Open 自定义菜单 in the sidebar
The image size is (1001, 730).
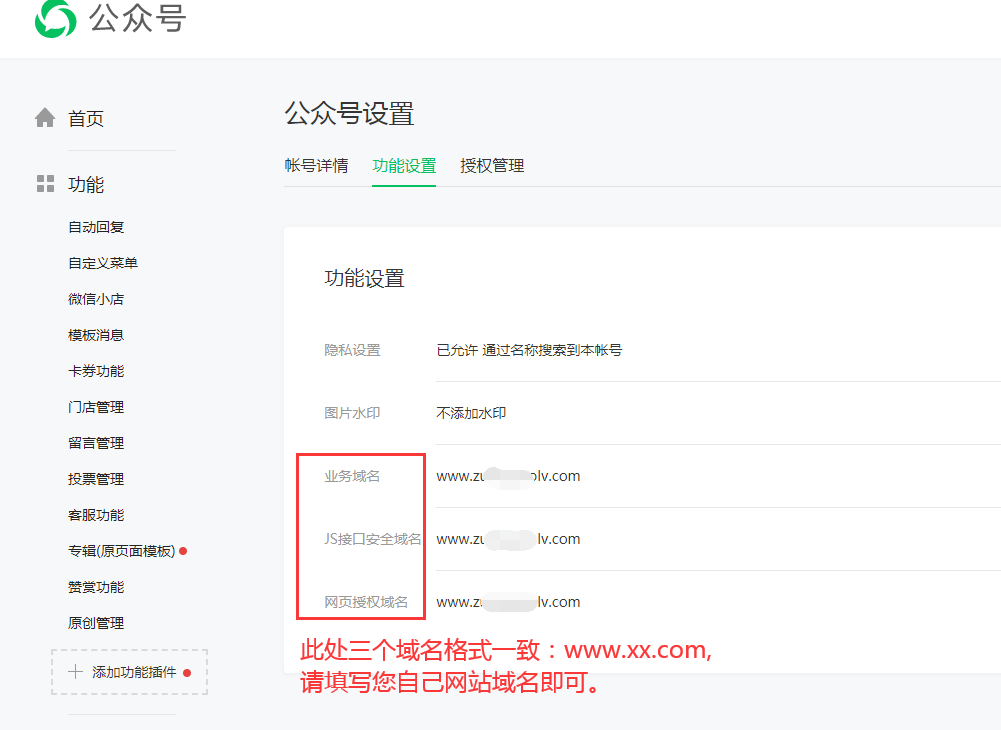click(103, 263)
